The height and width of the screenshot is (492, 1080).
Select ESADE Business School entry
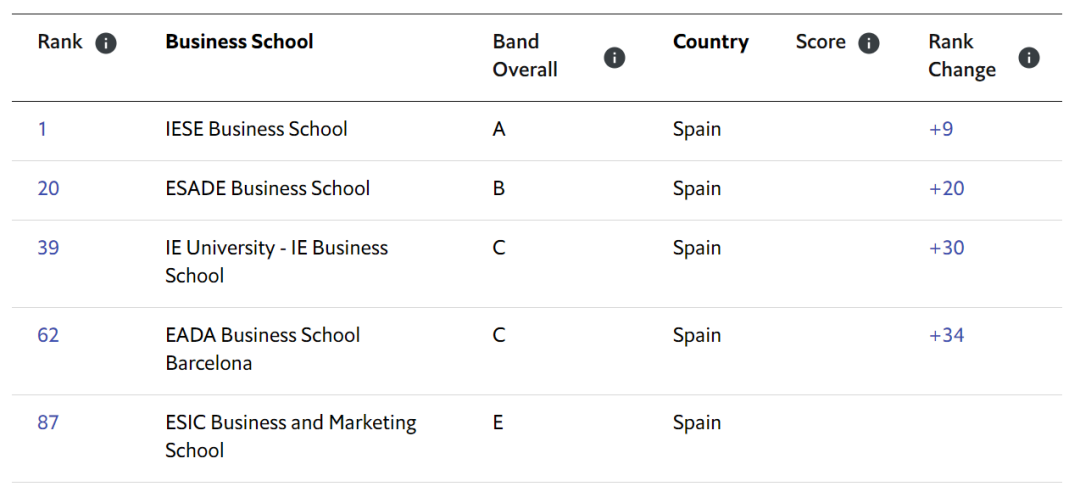tap(267, 188)
